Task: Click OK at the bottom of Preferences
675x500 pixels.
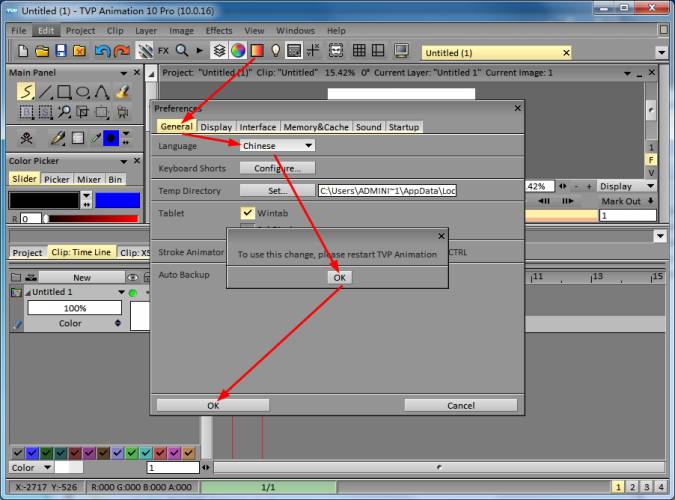Action: (213, 405)
